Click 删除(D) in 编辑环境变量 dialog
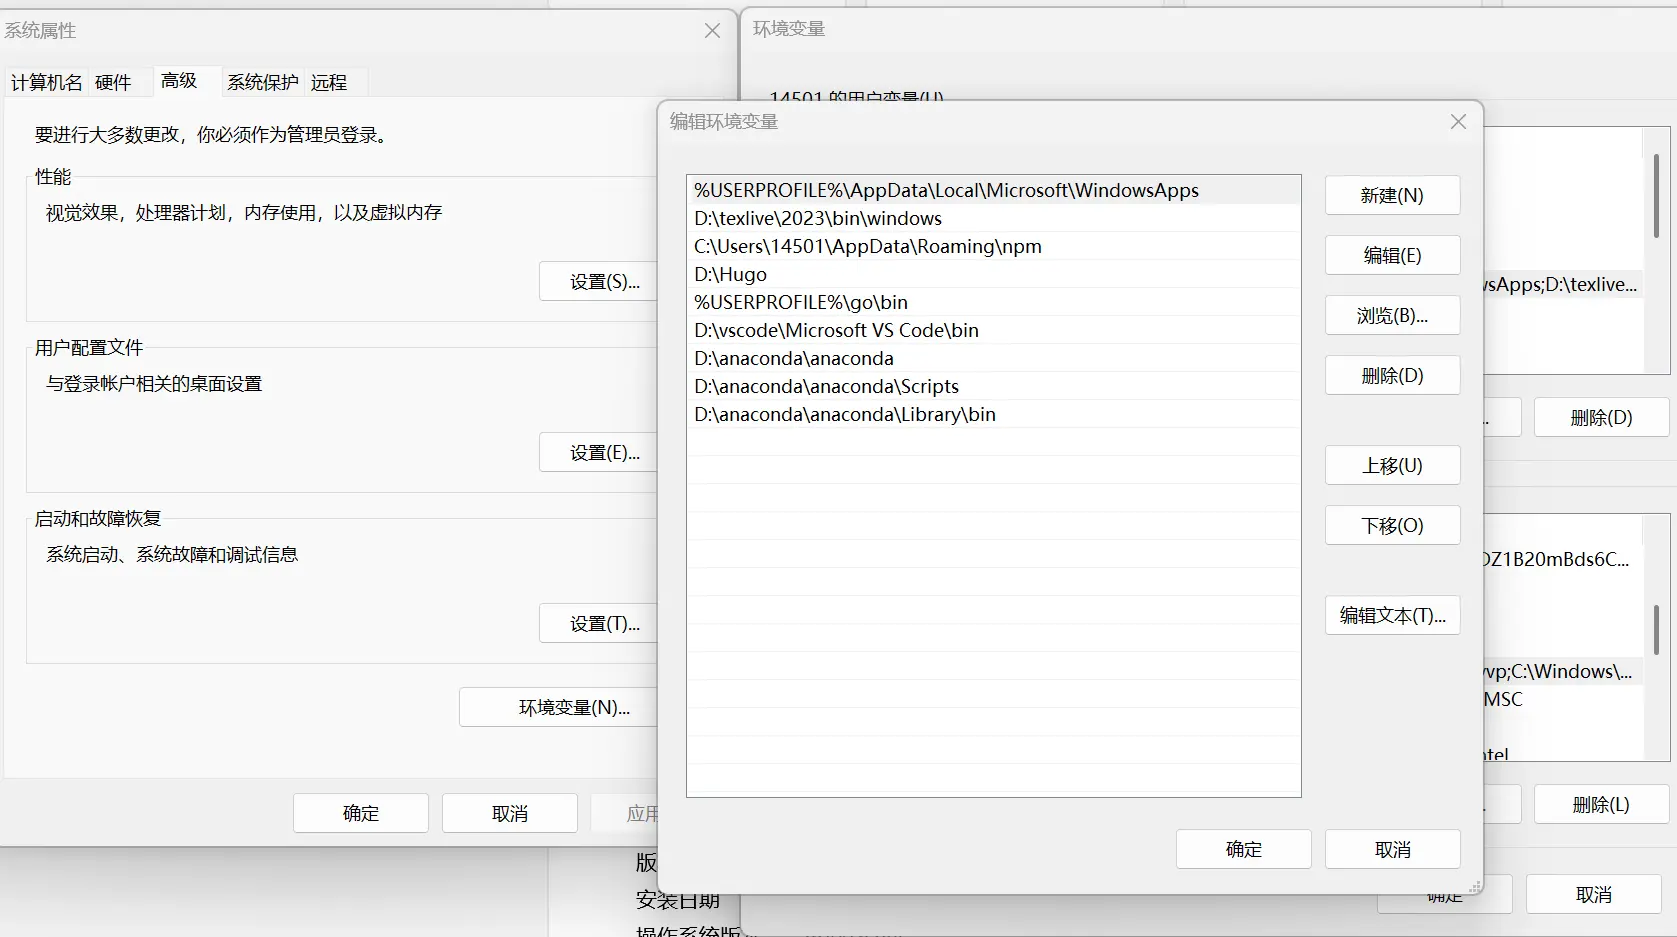This screenshot has height=937, width=1677. click(x=1392, y=375)
